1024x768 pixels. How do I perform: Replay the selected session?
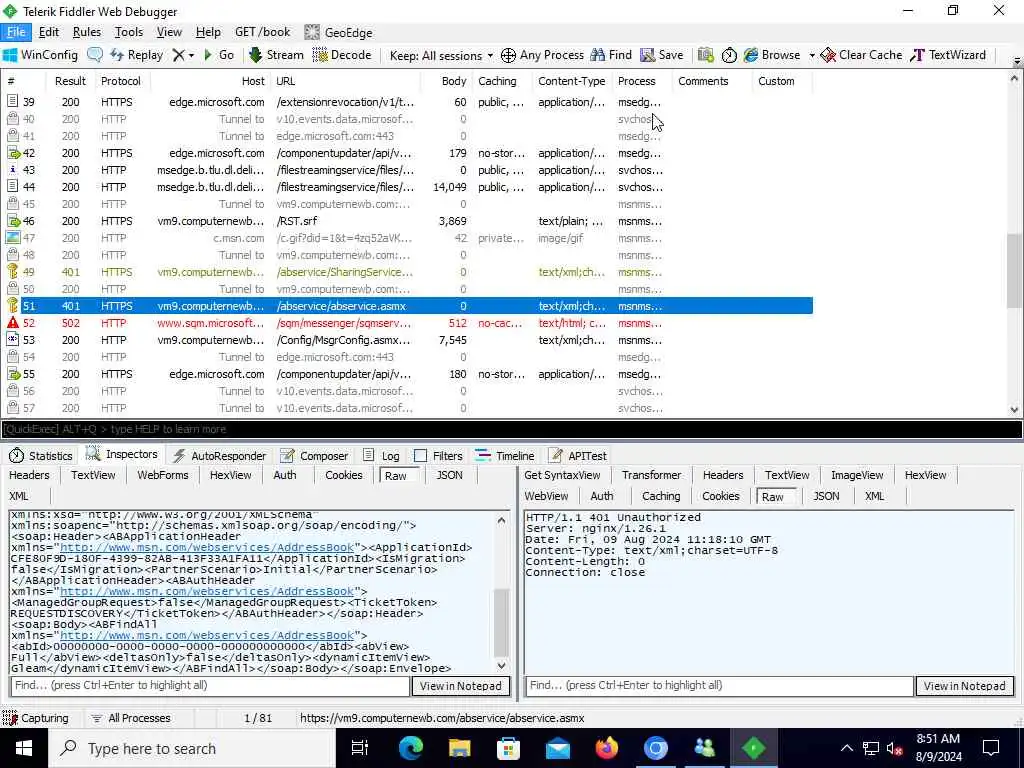click(x=136, y=55)
